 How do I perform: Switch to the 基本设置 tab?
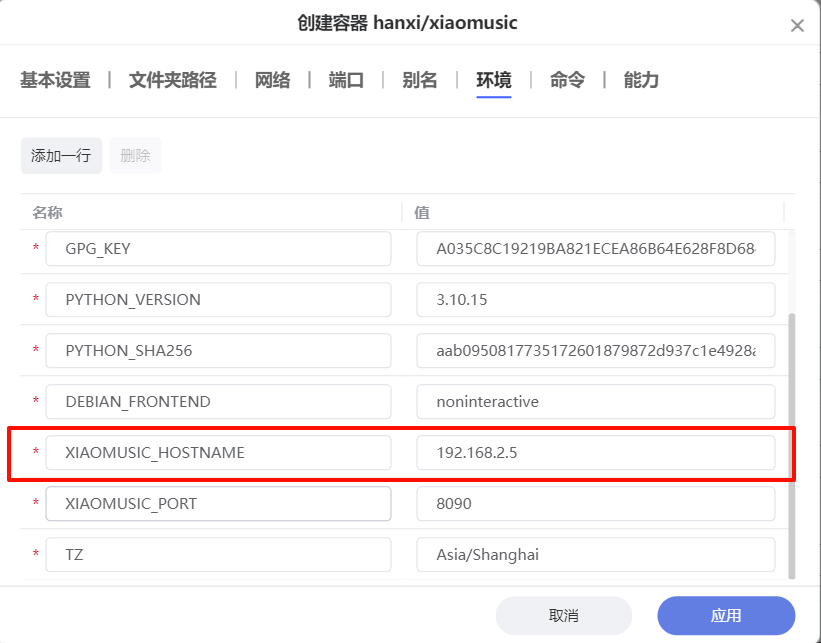[55, 80]
